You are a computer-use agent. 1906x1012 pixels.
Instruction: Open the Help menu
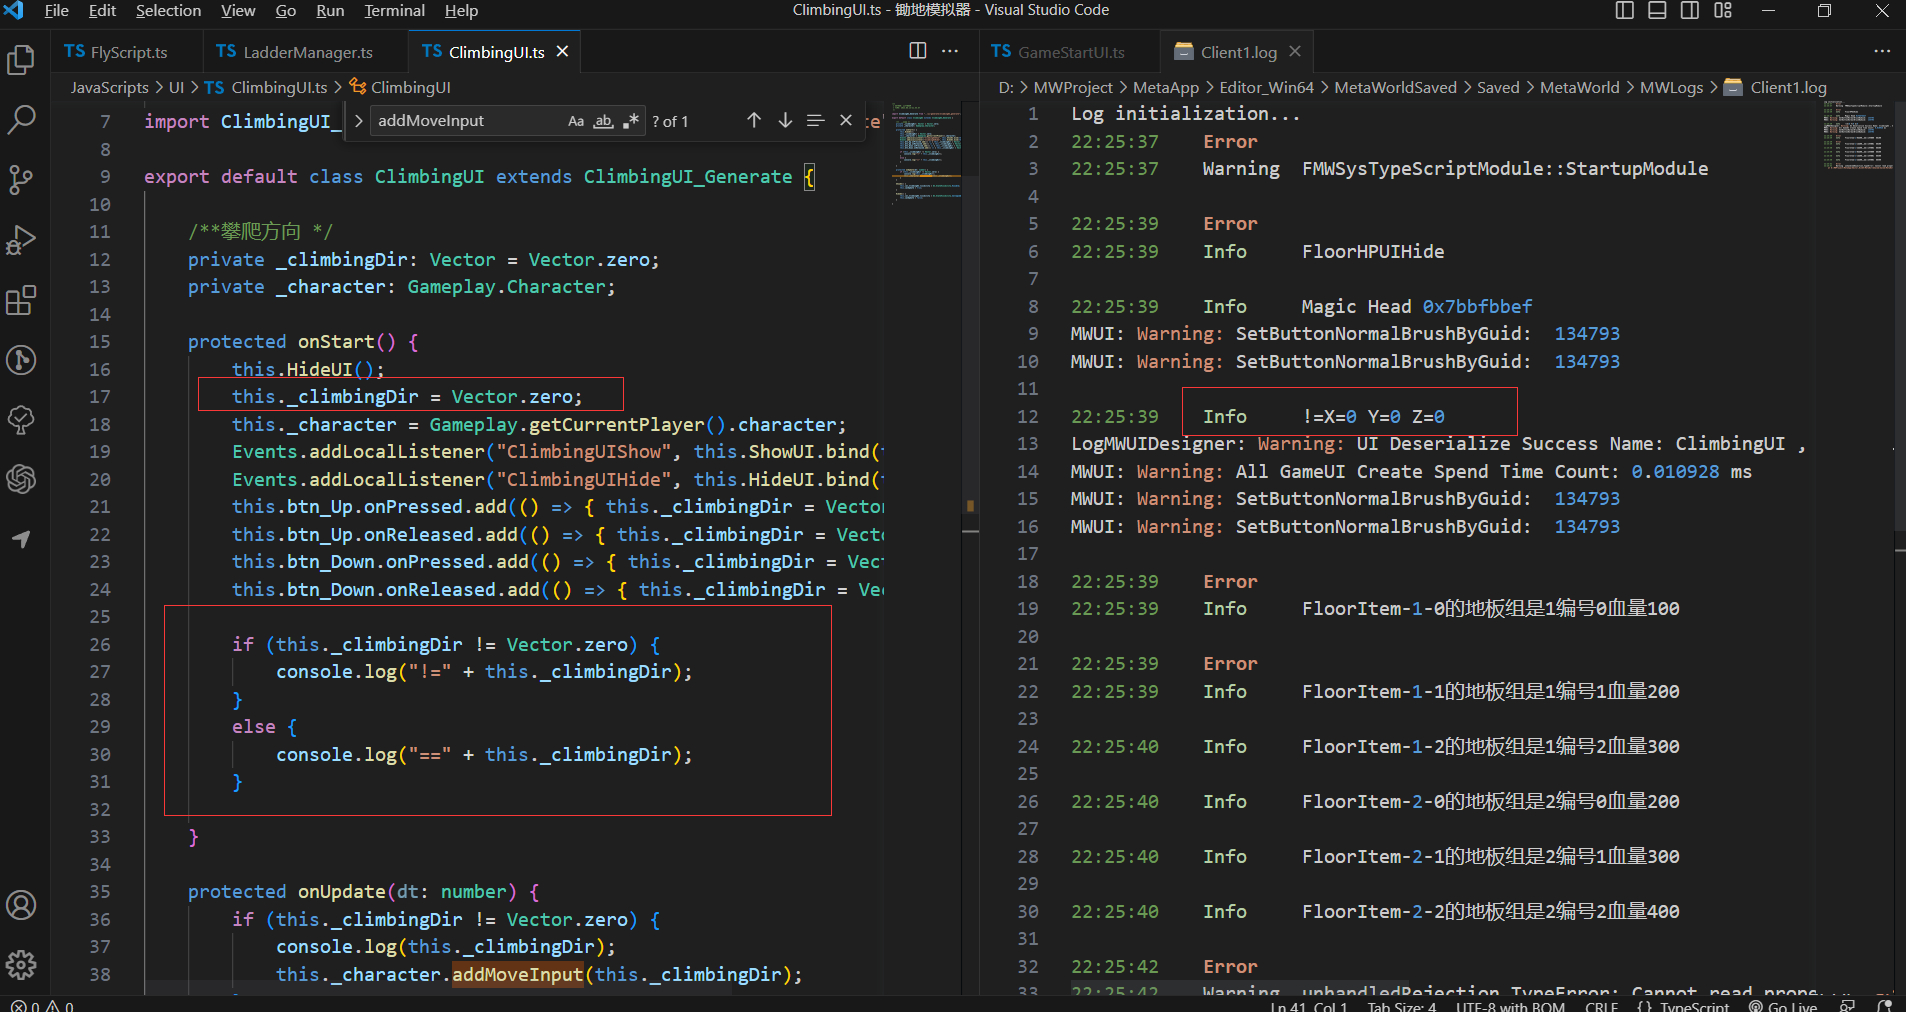tap(461, 10)
